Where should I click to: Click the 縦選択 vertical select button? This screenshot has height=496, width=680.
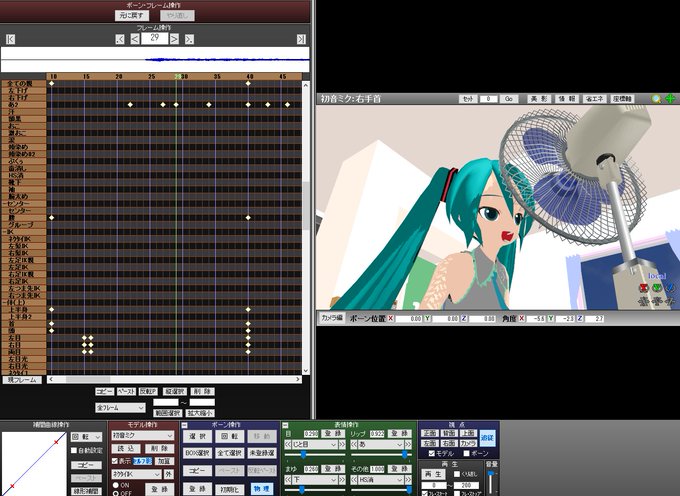tap(175, 392)
